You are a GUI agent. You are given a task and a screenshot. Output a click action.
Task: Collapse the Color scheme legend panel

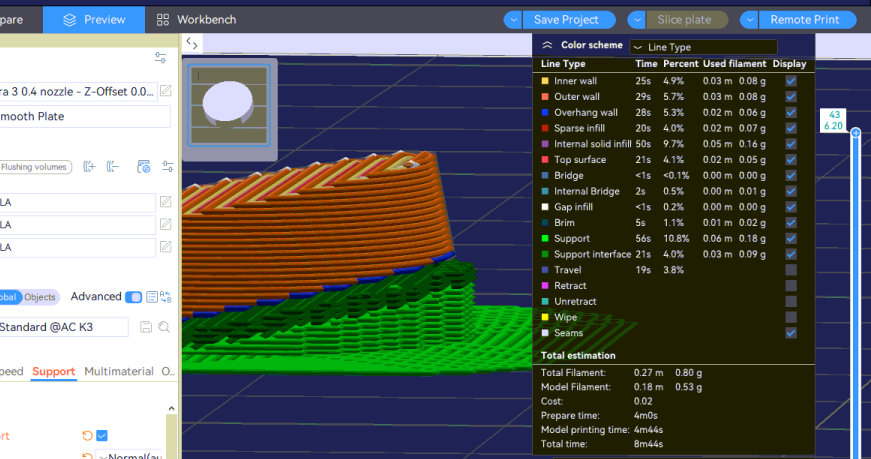tap(547, 46)
